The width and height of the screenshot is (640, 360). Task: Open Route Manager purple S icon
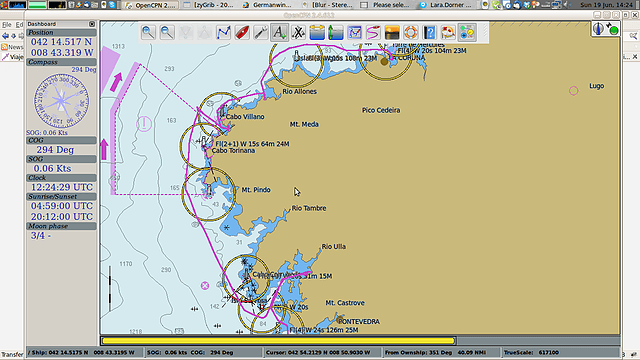point(373,32)
